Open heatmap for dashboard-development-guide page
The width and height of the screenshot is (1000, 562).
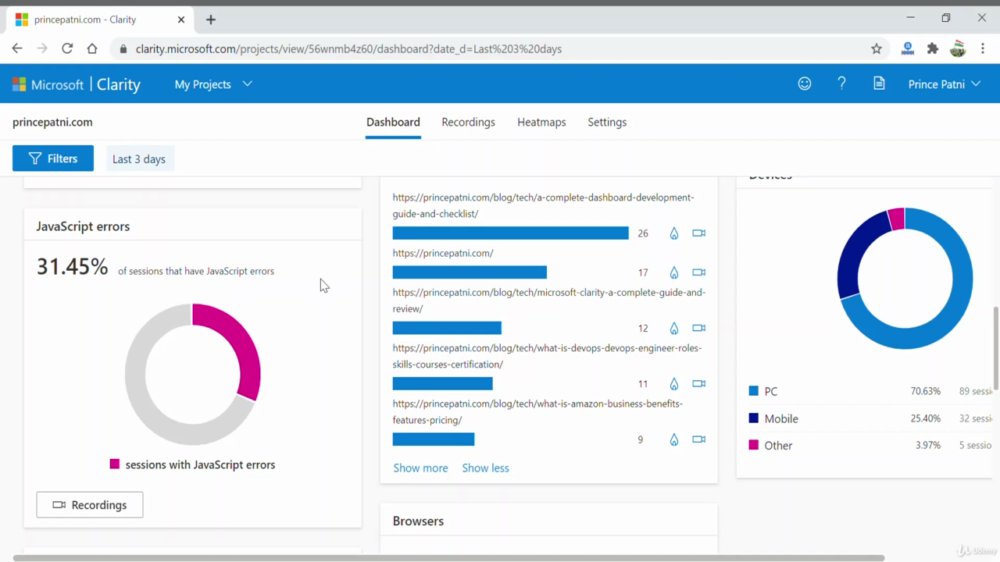click(x=673, y=233)
